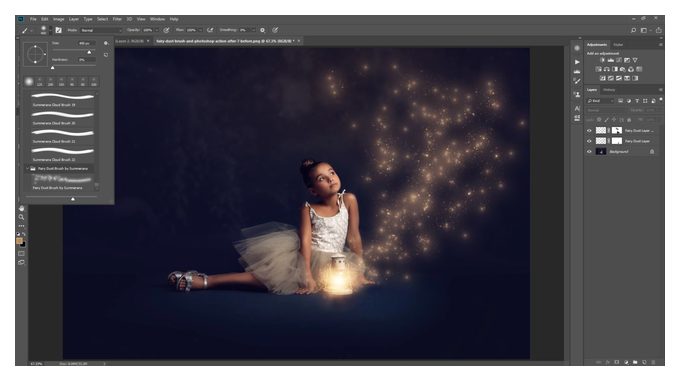Select the Fairy Dust Brush stroke preset
Screen dimensions: 680x381
(62, 179)
